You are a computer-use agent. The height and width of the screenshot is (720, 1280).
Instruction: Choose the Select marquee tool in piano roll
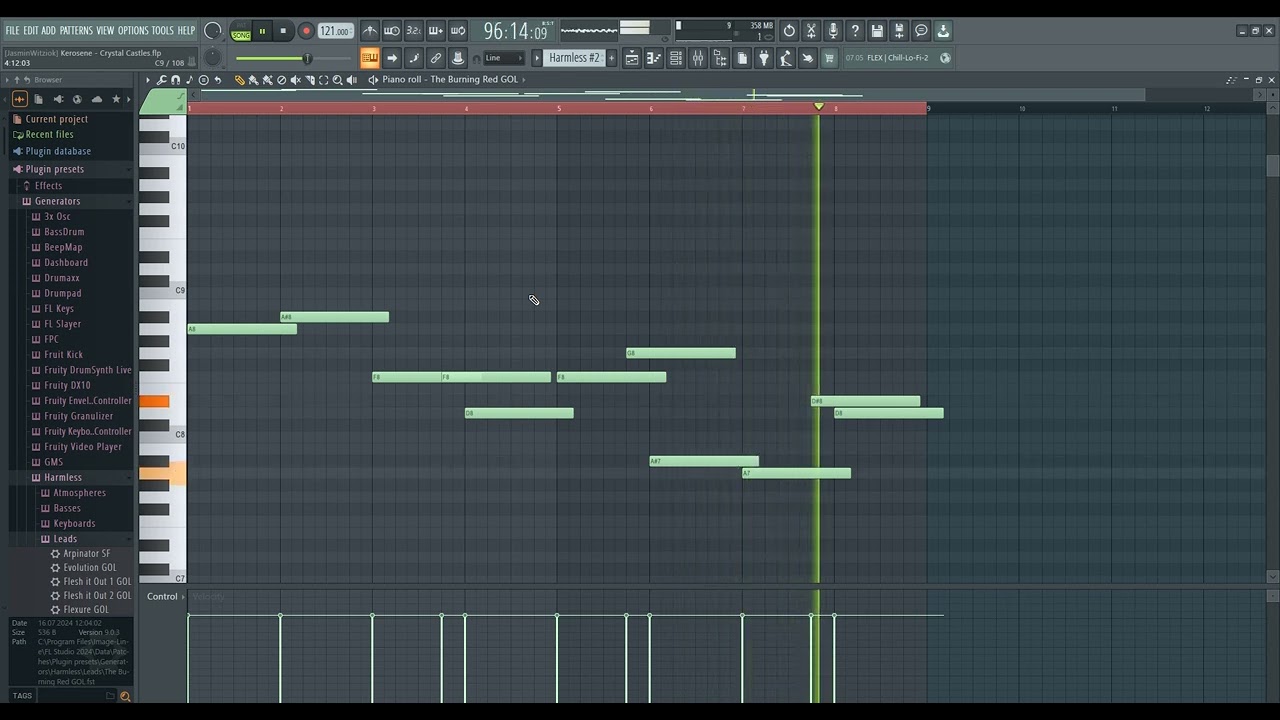(x=323, y=80)
